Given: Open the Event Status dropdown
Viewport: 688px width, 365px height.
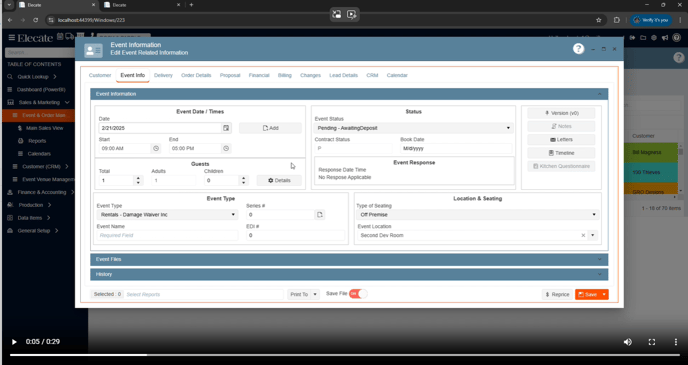Looking at the screenshot, I should (x=413, y=128).
